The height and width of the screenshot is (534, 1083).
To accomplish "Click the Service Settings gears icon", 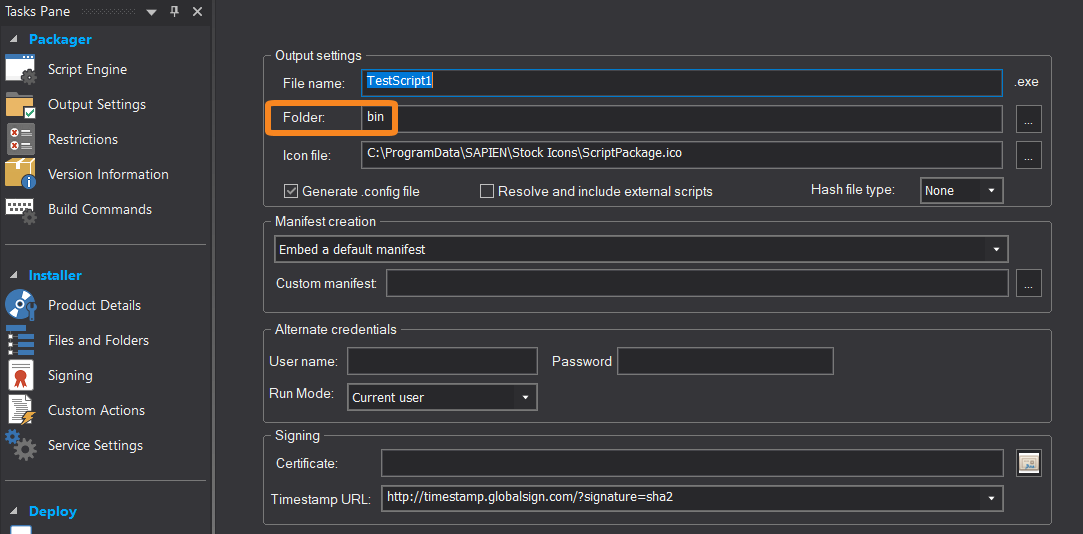I will point(21,445).
